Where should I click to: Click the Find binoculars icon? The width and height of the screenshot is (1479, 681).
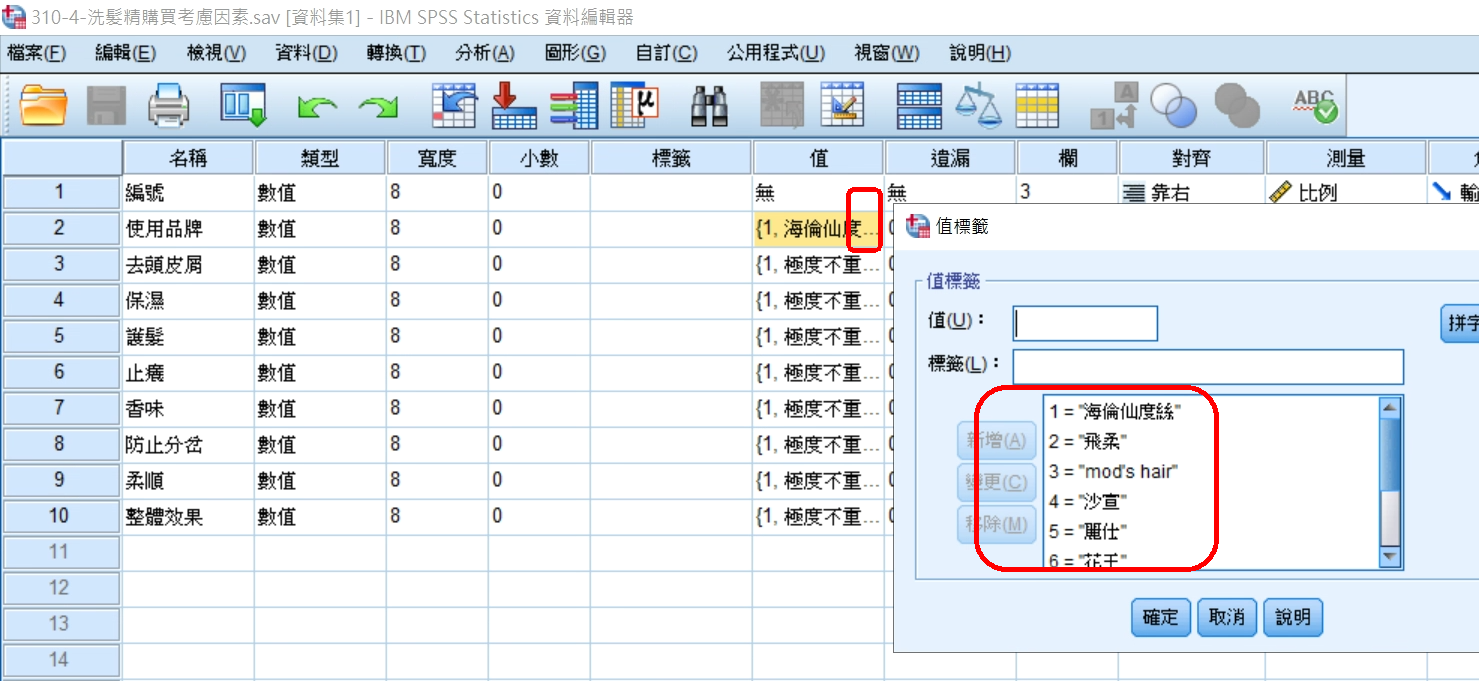pyautogui.click(x=709, y=105)
